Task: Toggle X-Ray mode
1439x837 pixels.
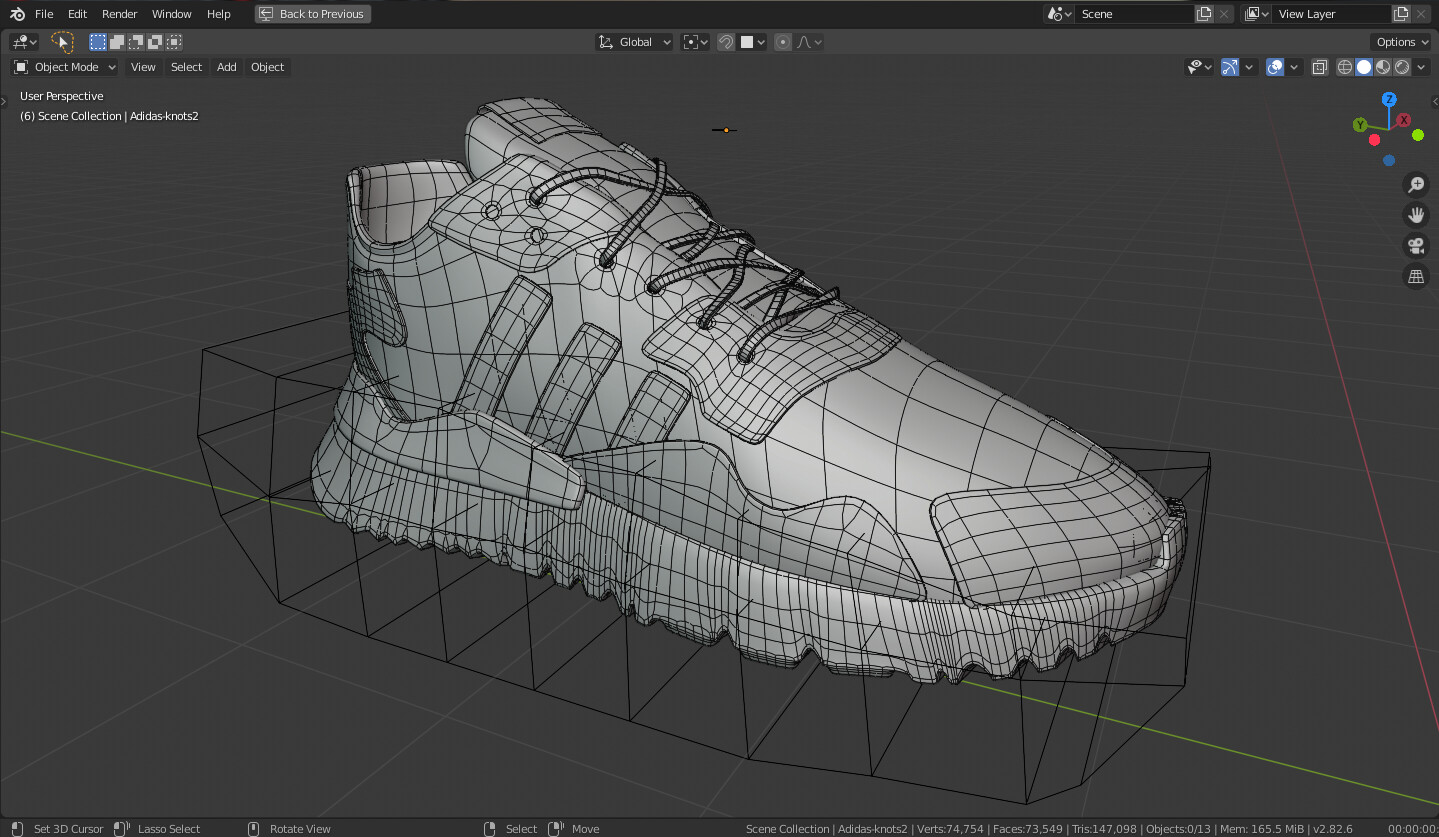Action: [1319, 67]
